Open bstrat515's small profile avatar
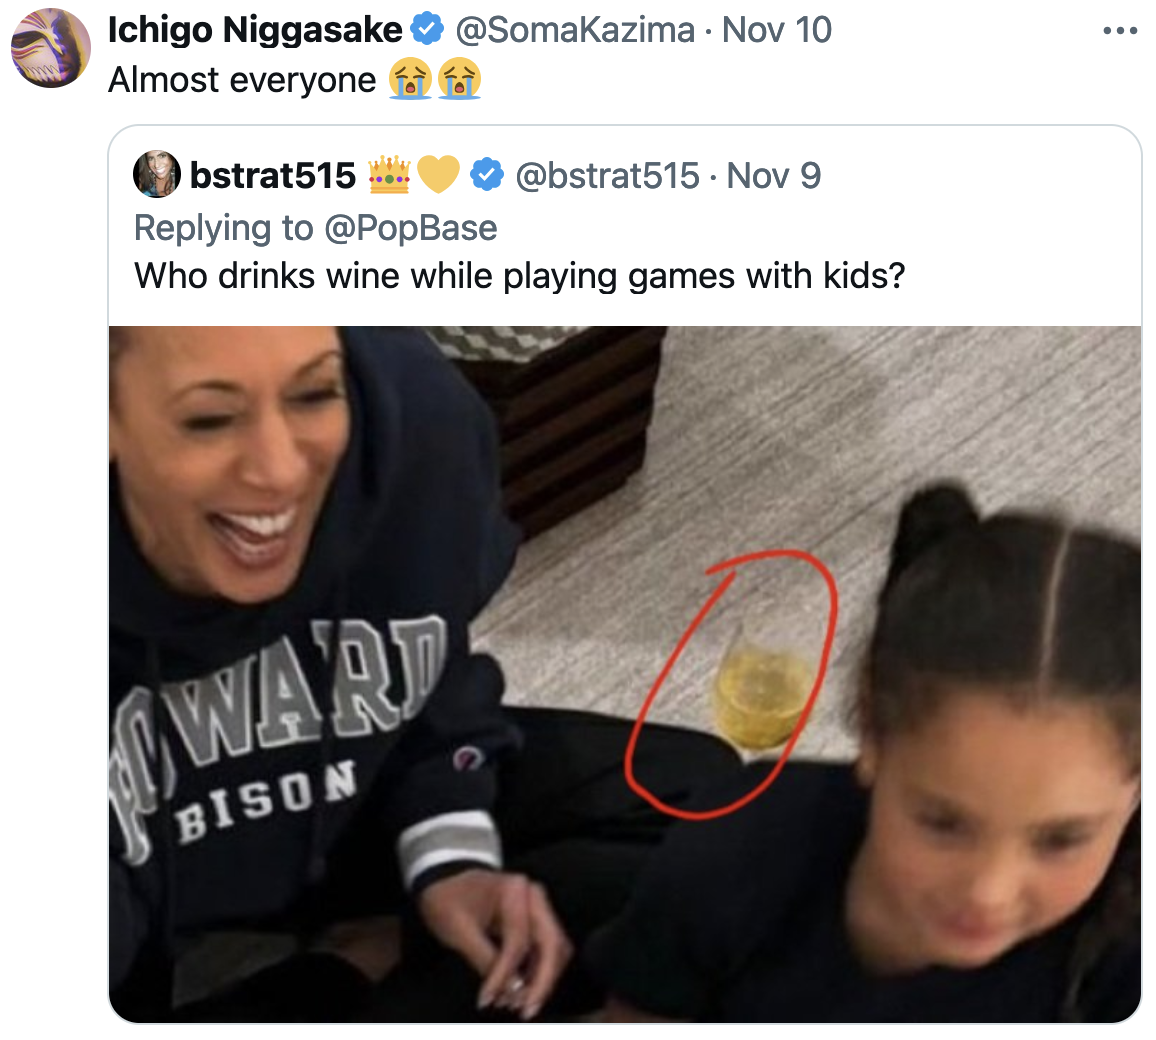The image size is (1156, 1040). (x=156, y=176)
